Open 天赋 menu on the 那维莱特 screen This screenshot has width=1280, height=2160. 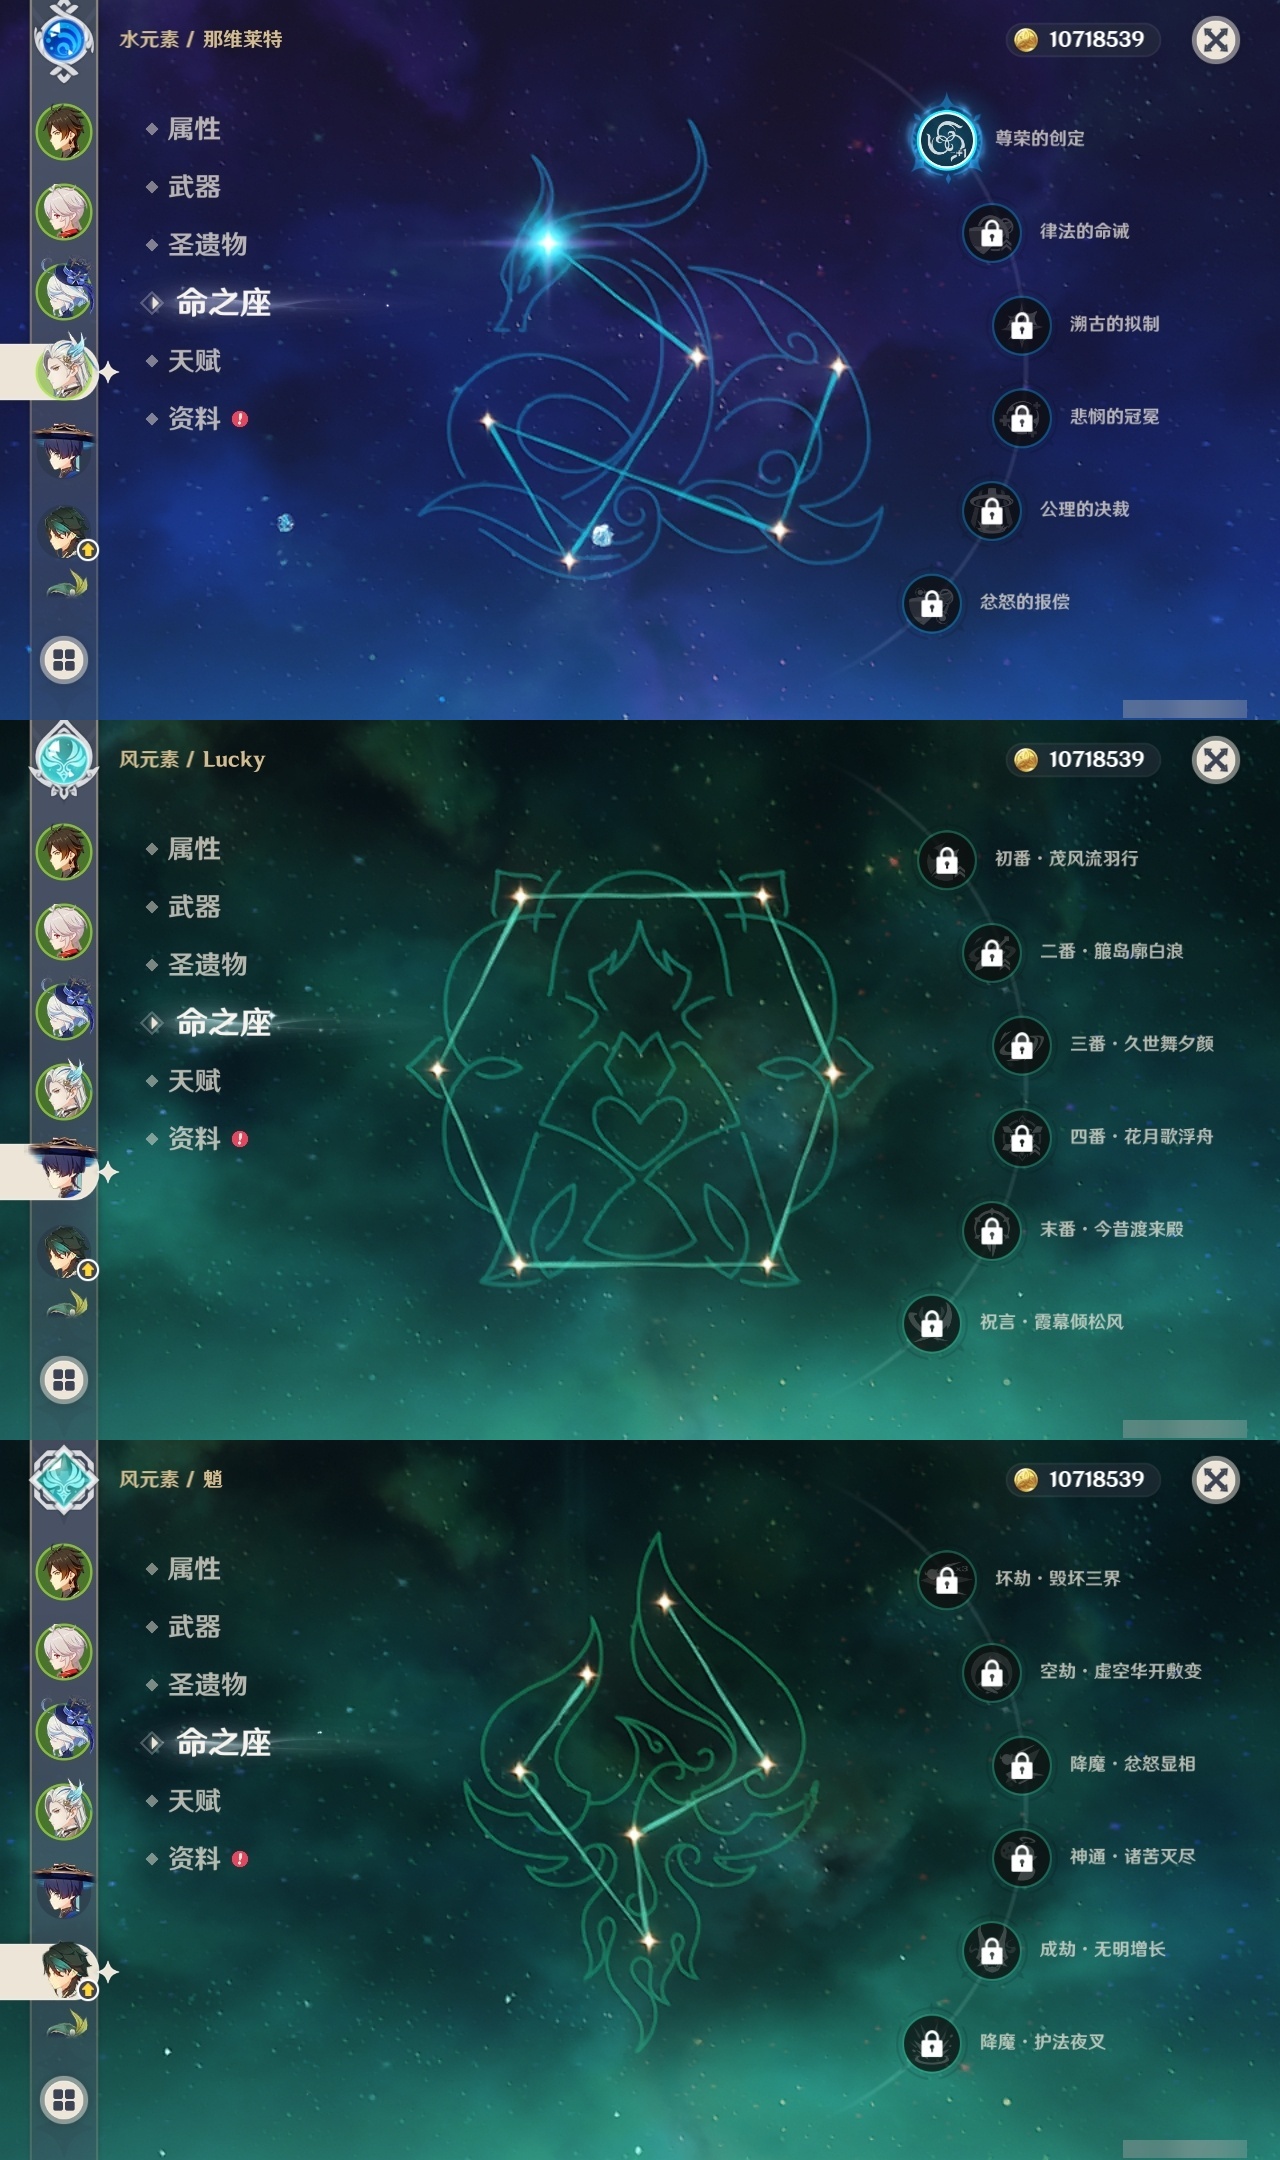point(194,361)
